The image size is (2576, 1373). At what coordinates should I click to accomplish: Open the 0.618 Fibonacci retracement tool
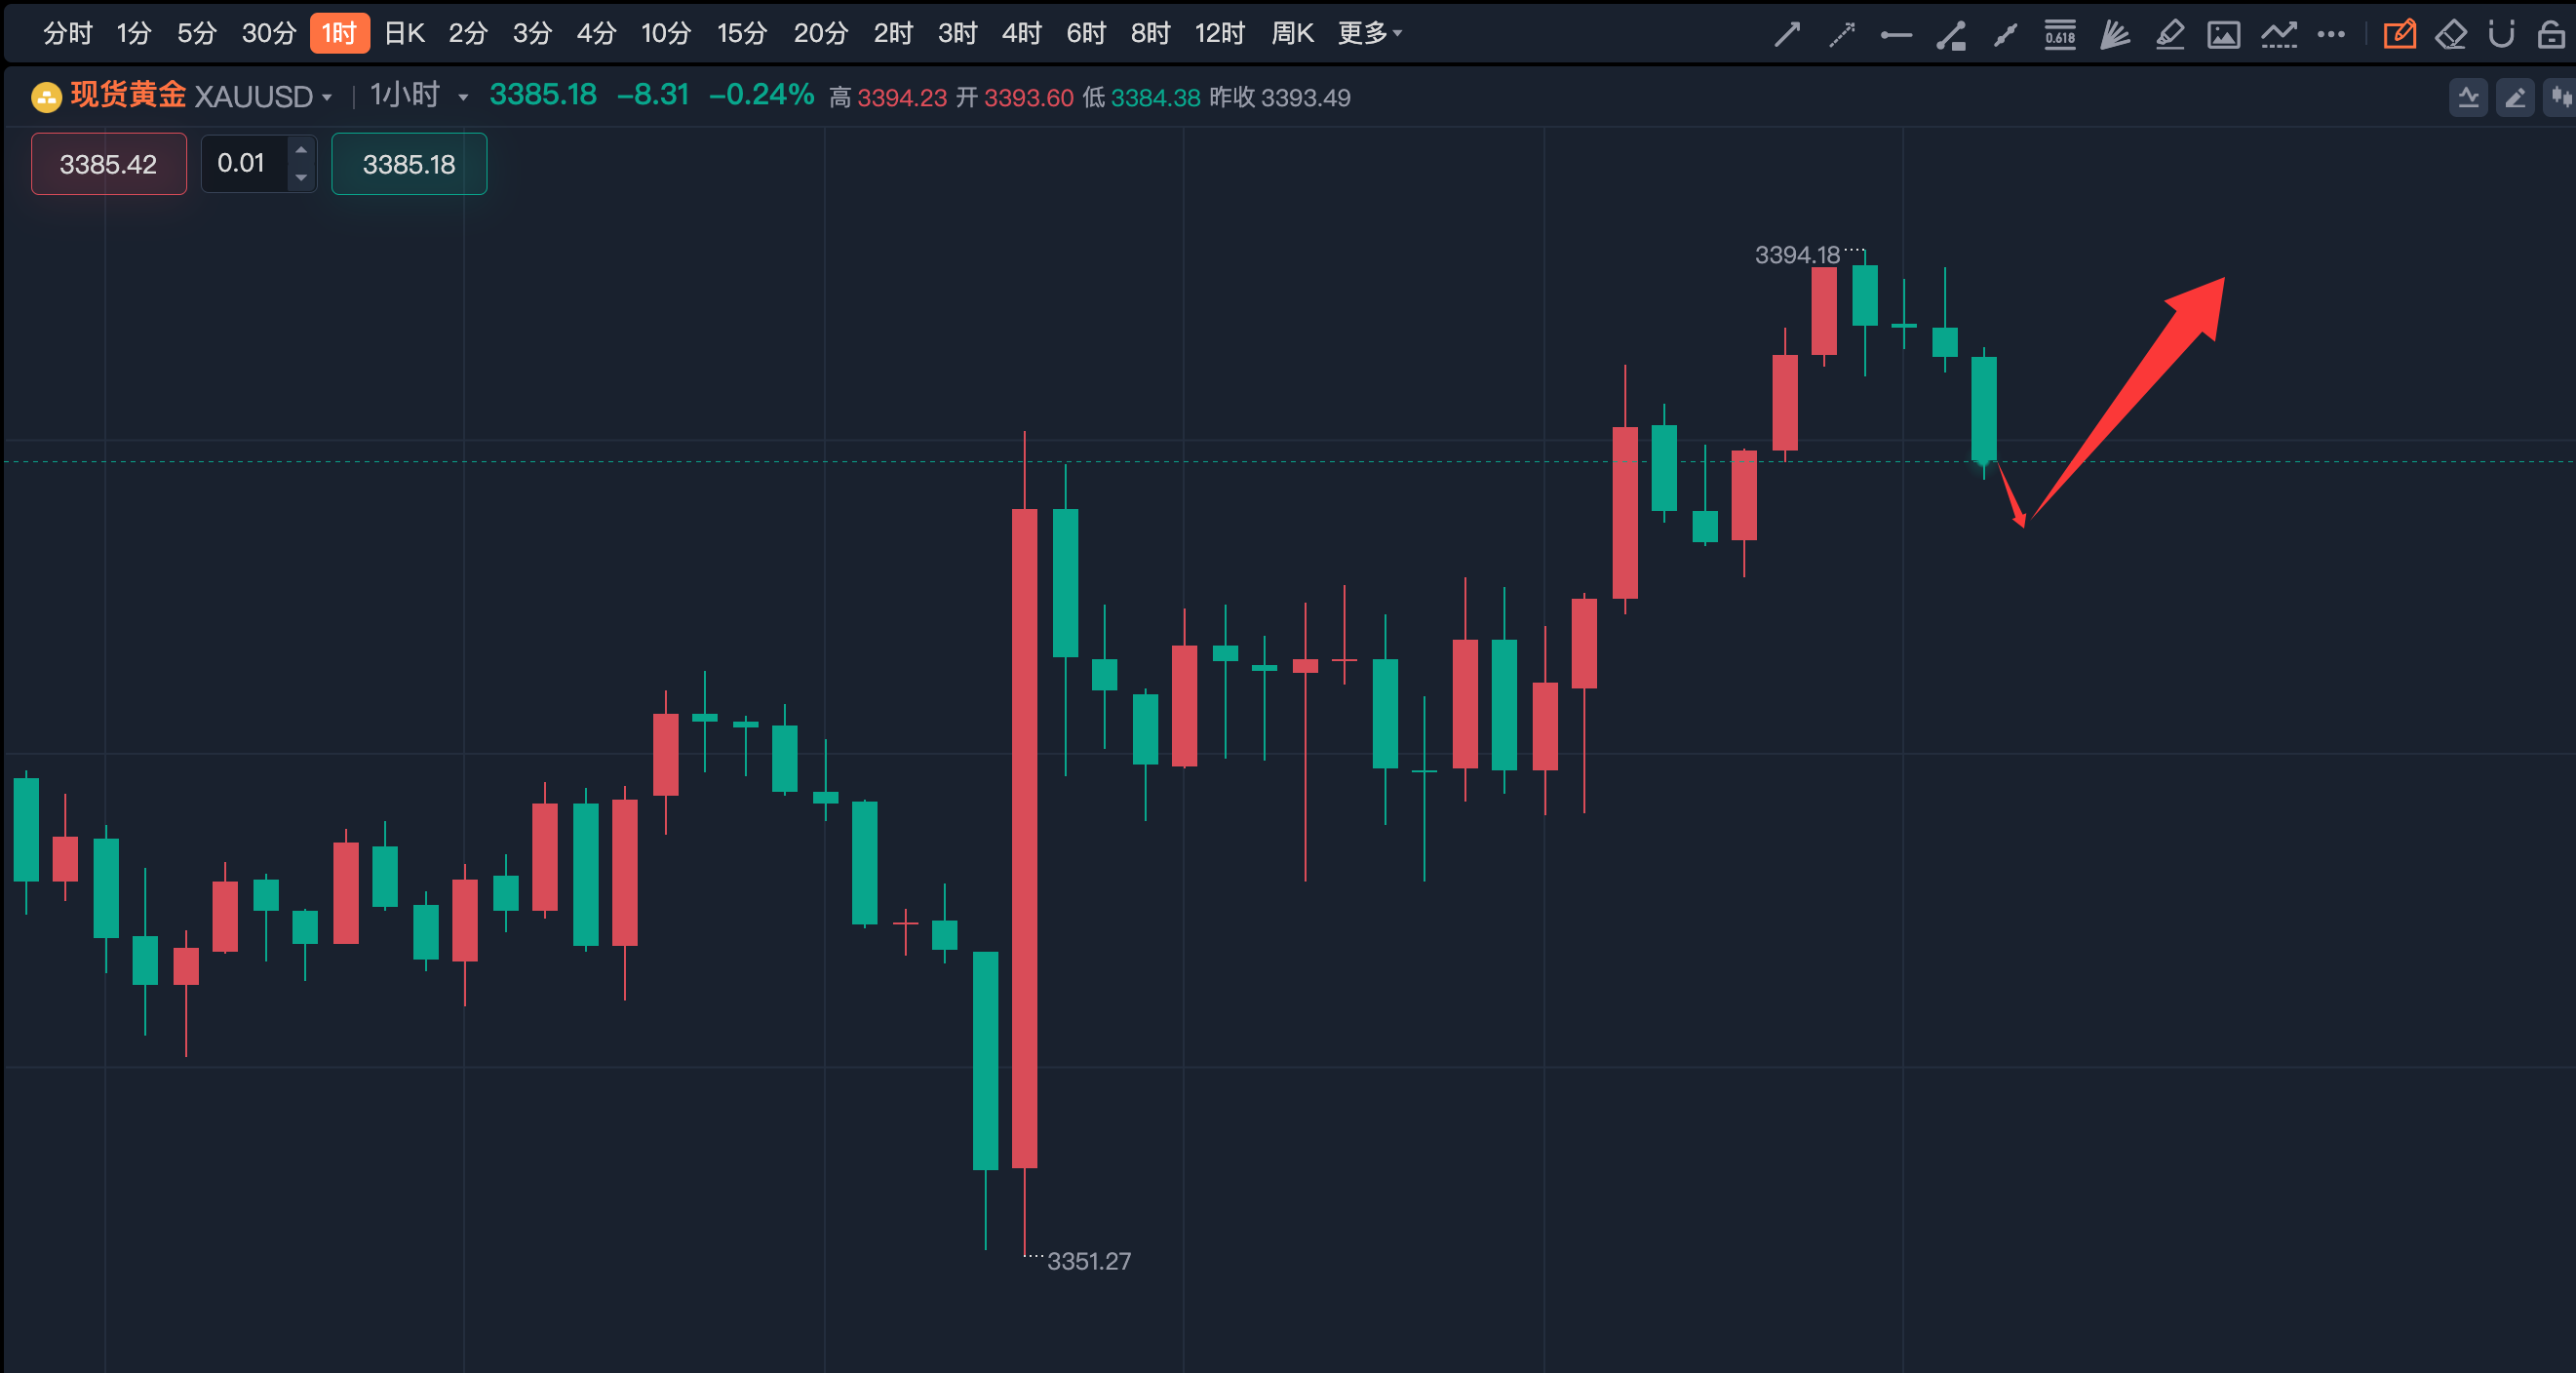(x=2060, y=35)
